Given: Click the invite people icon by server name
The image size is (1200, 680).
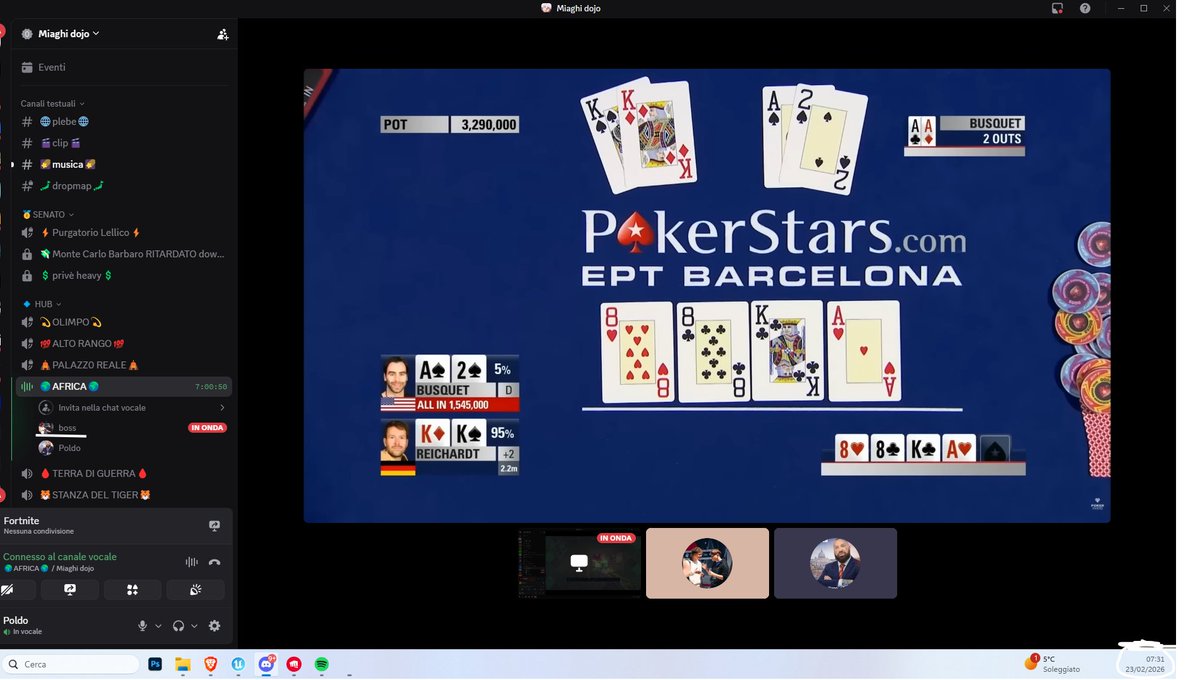Looking at the screenshot, I should [x=222, y=34].
